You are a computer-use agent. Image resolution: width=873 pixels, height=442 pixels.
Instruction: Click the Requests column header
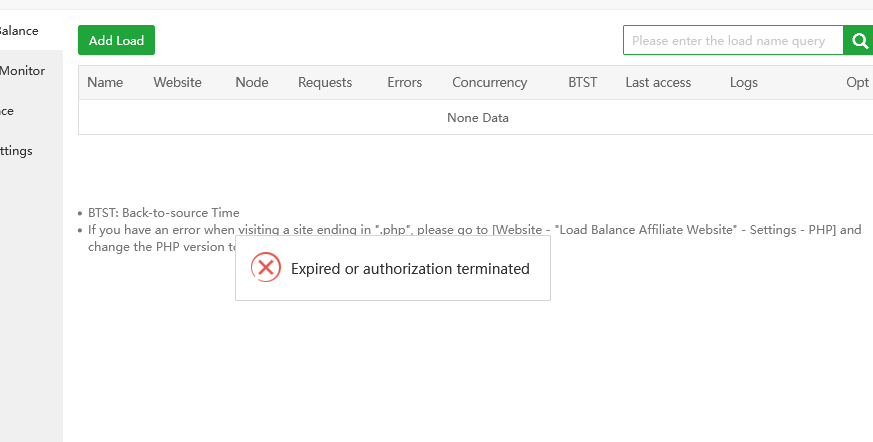tap(325, 83)
